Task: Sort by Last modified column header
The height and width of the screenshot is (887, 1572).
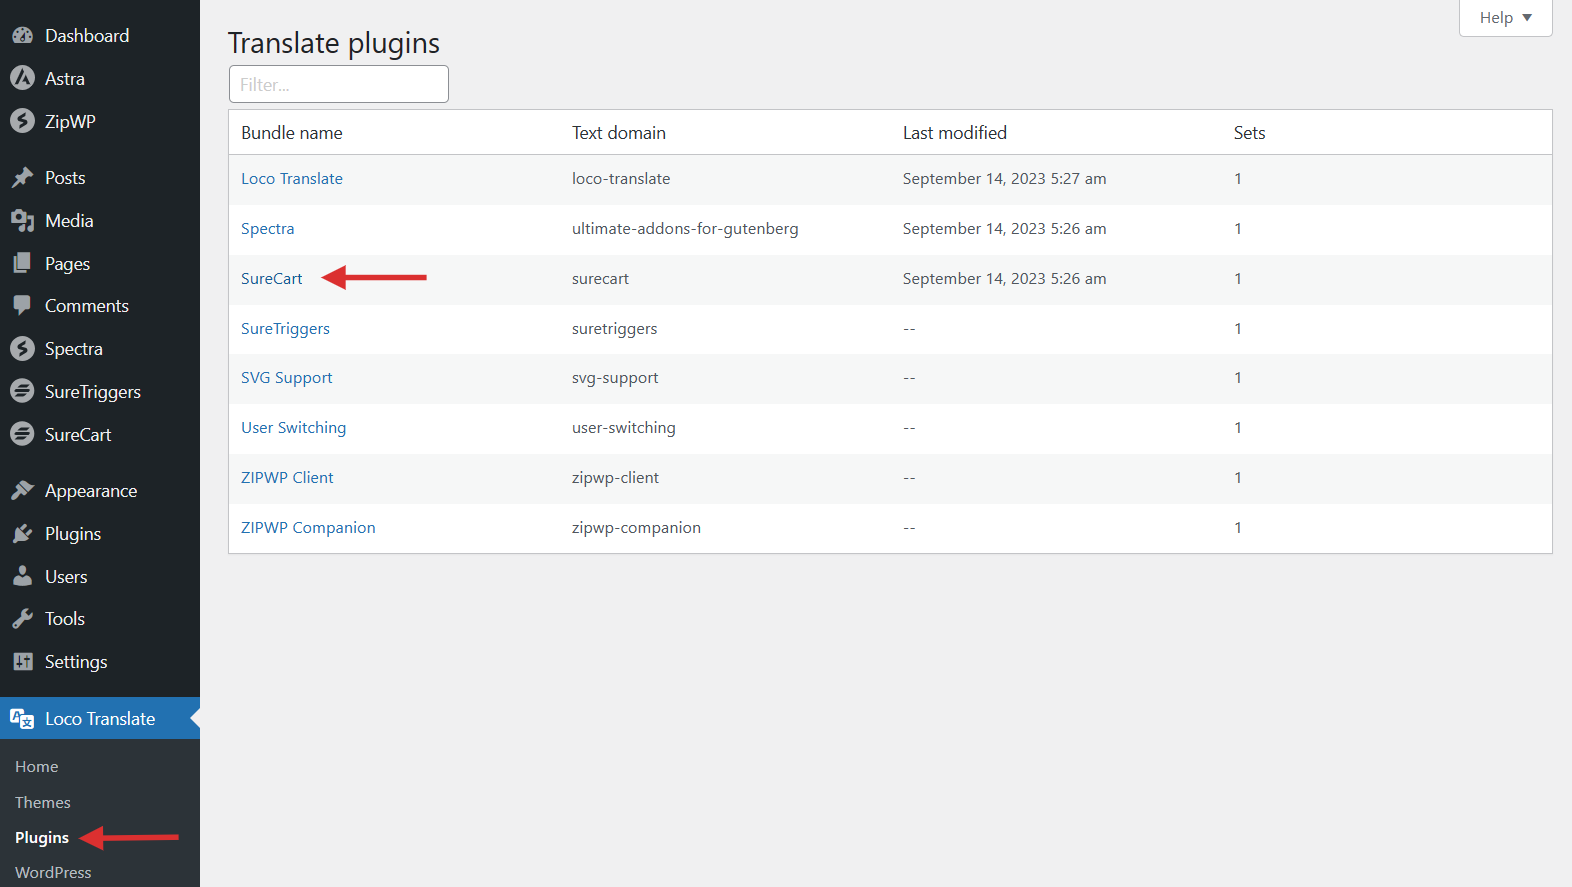Action: coord(954,133)
